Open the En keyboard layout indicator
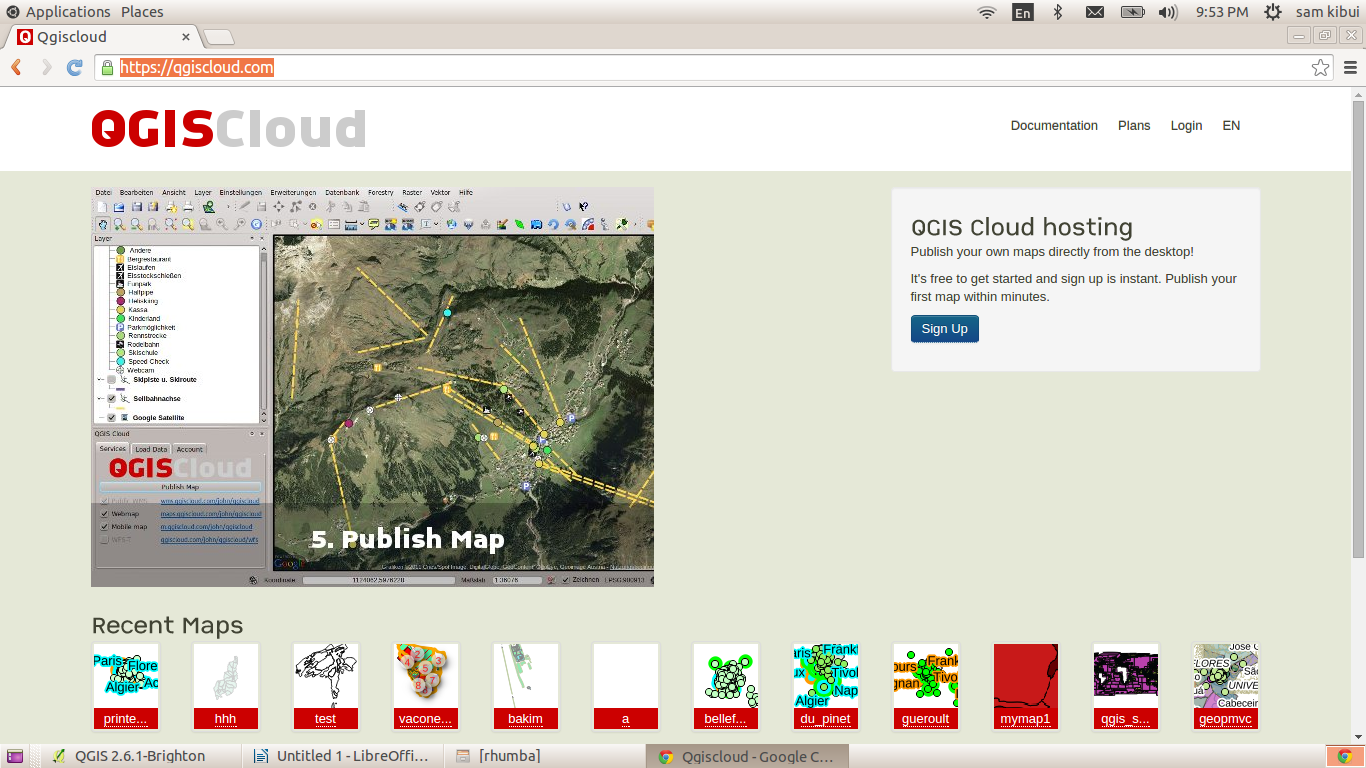This screenshot has height=768, width=1366. tap(1023, 12)
